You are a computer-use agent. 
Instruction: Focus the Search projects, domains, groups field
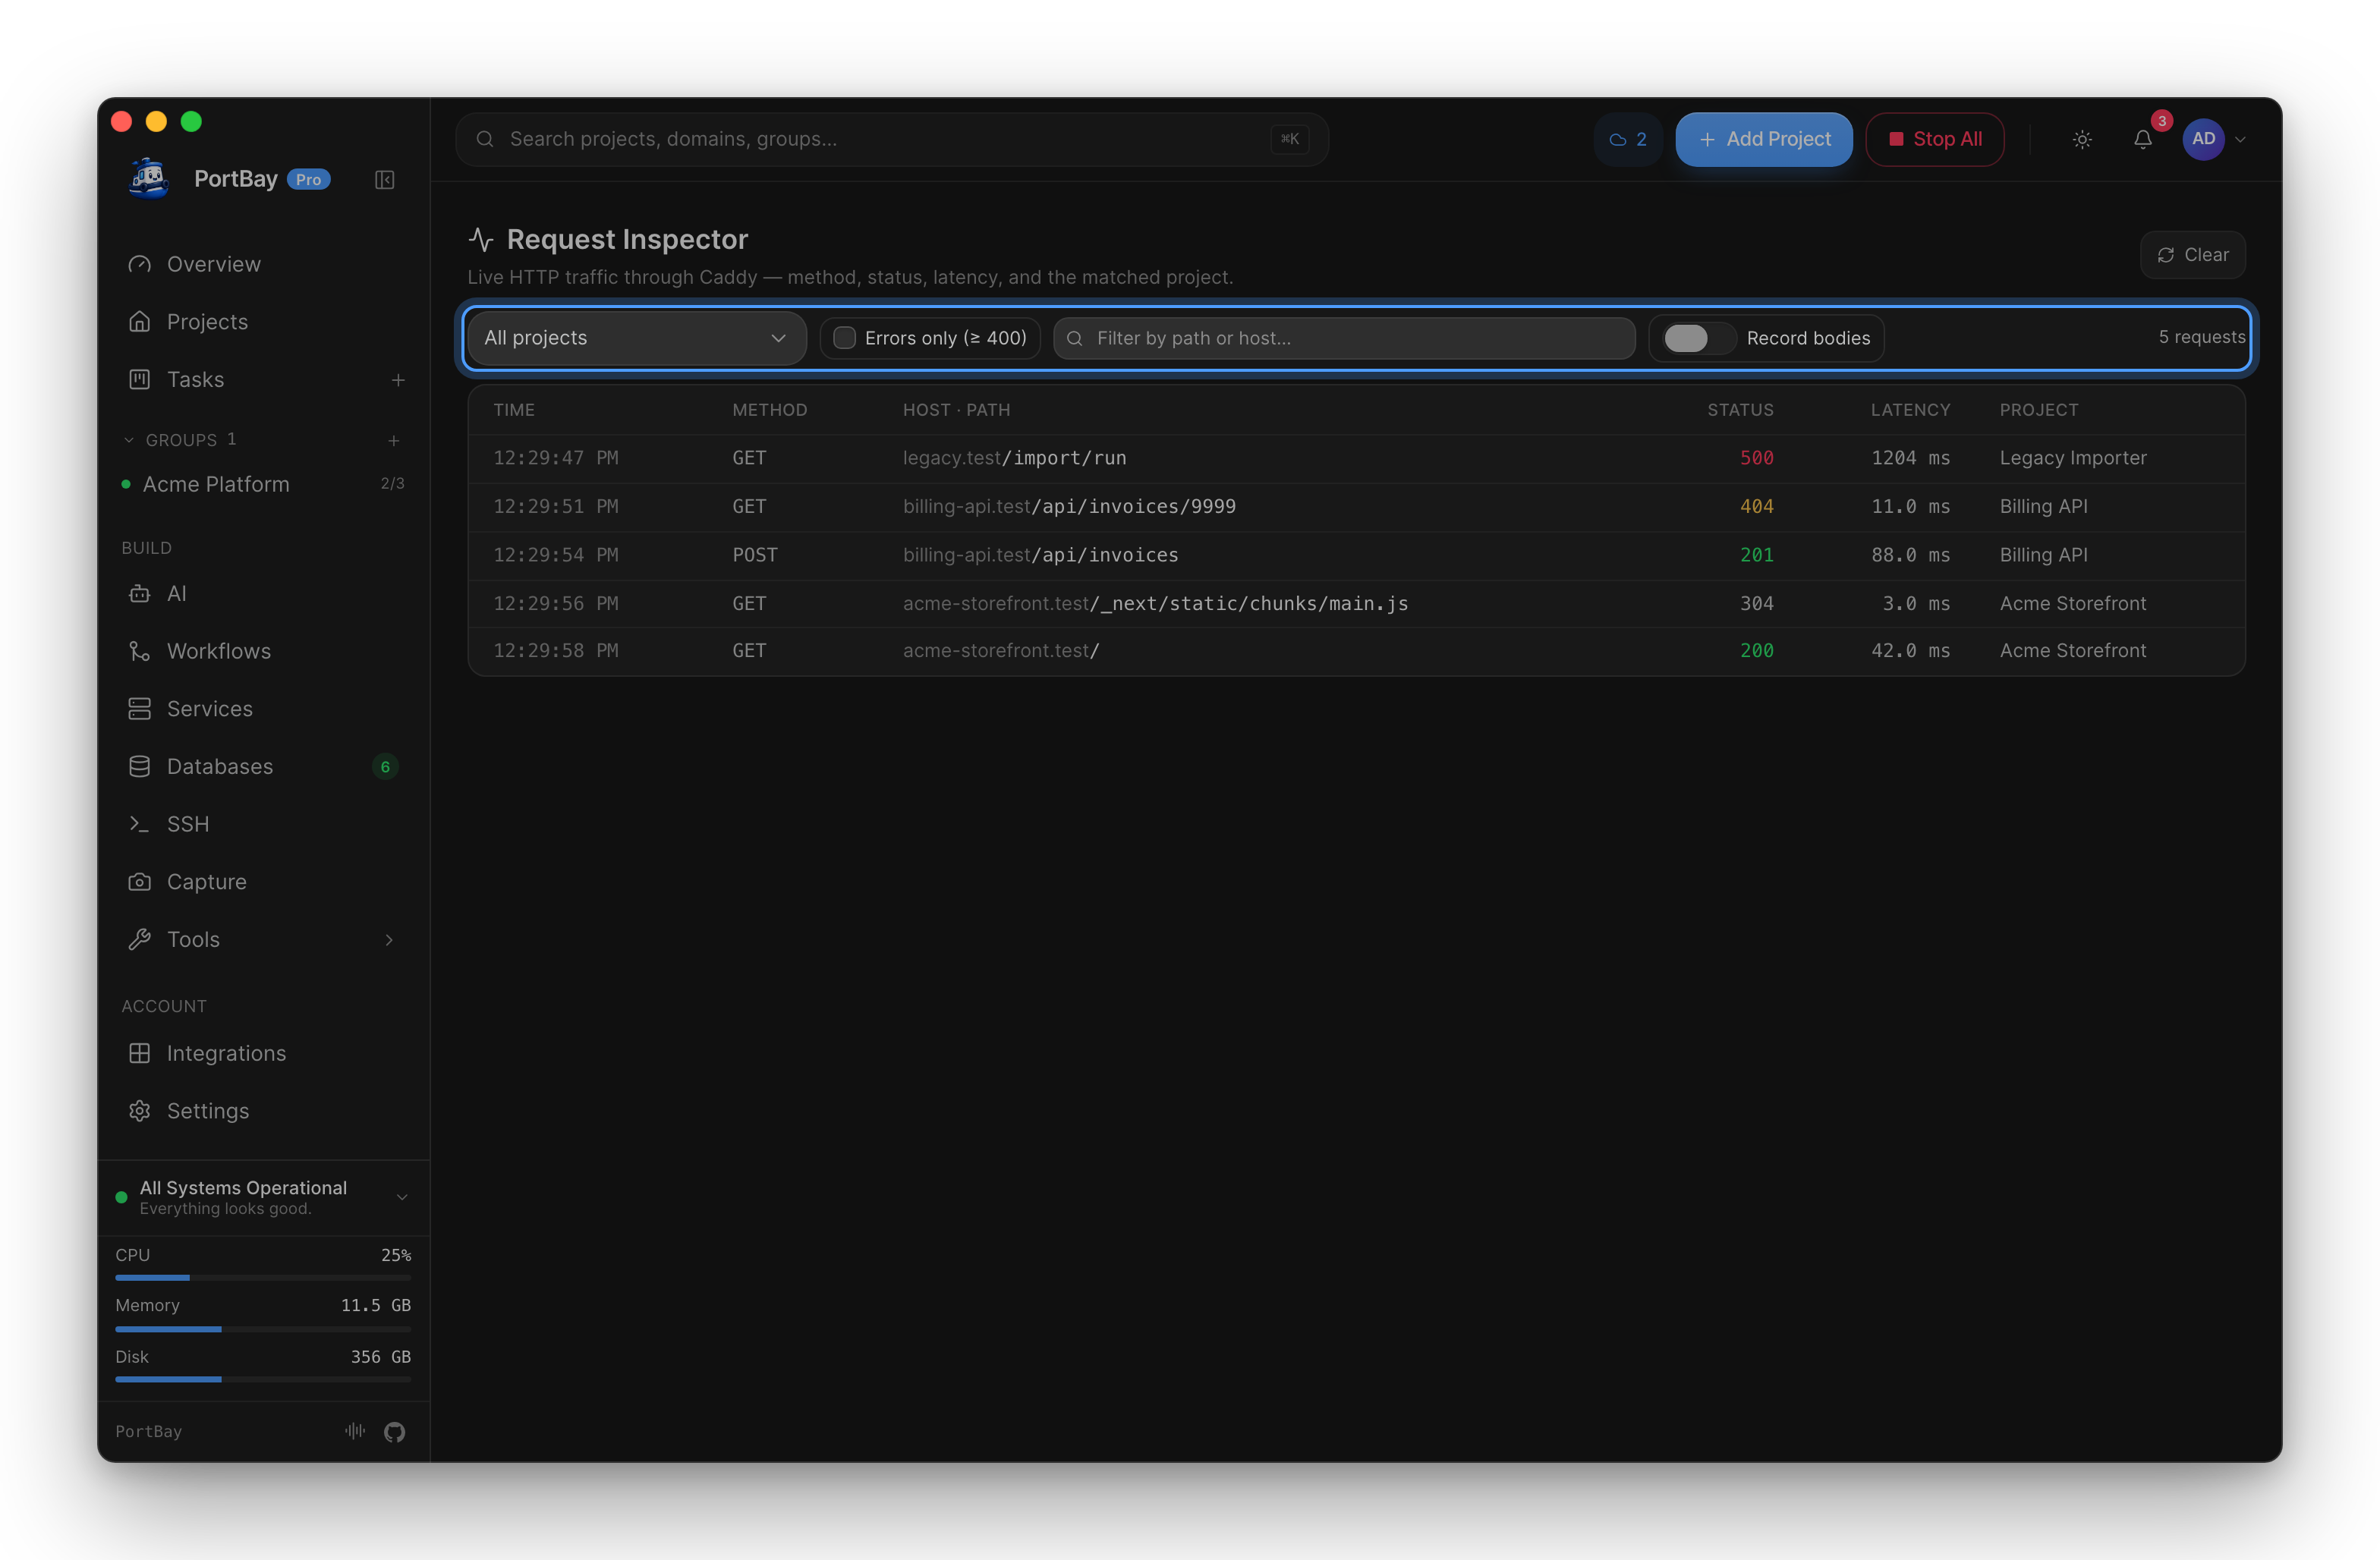pyautogui.click(x=891, y=139)
